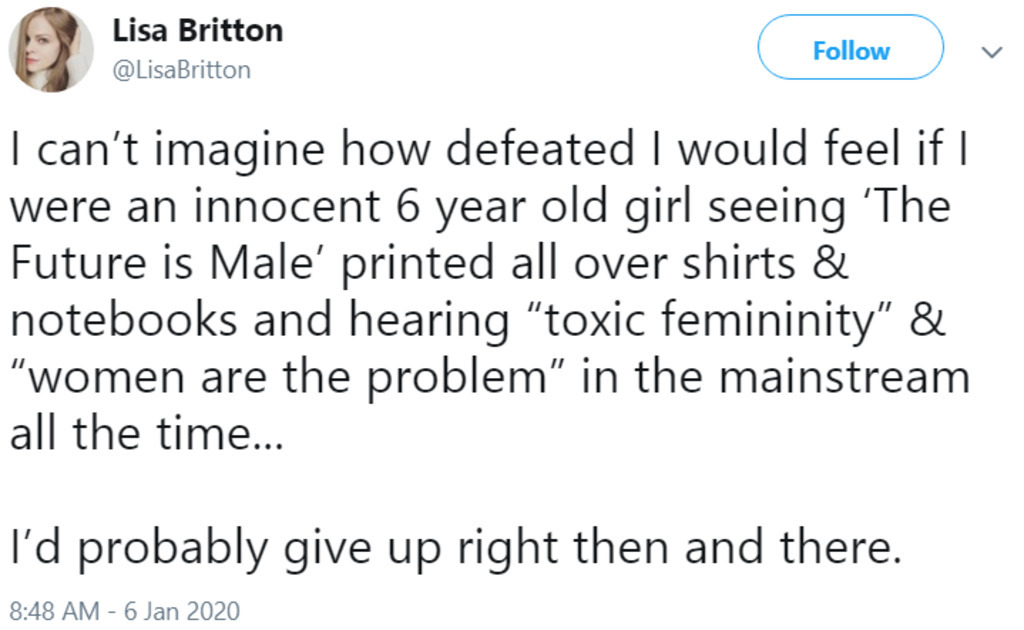Click the text "all the time..."
1024x630 pixels.
[x=147, y=436]
